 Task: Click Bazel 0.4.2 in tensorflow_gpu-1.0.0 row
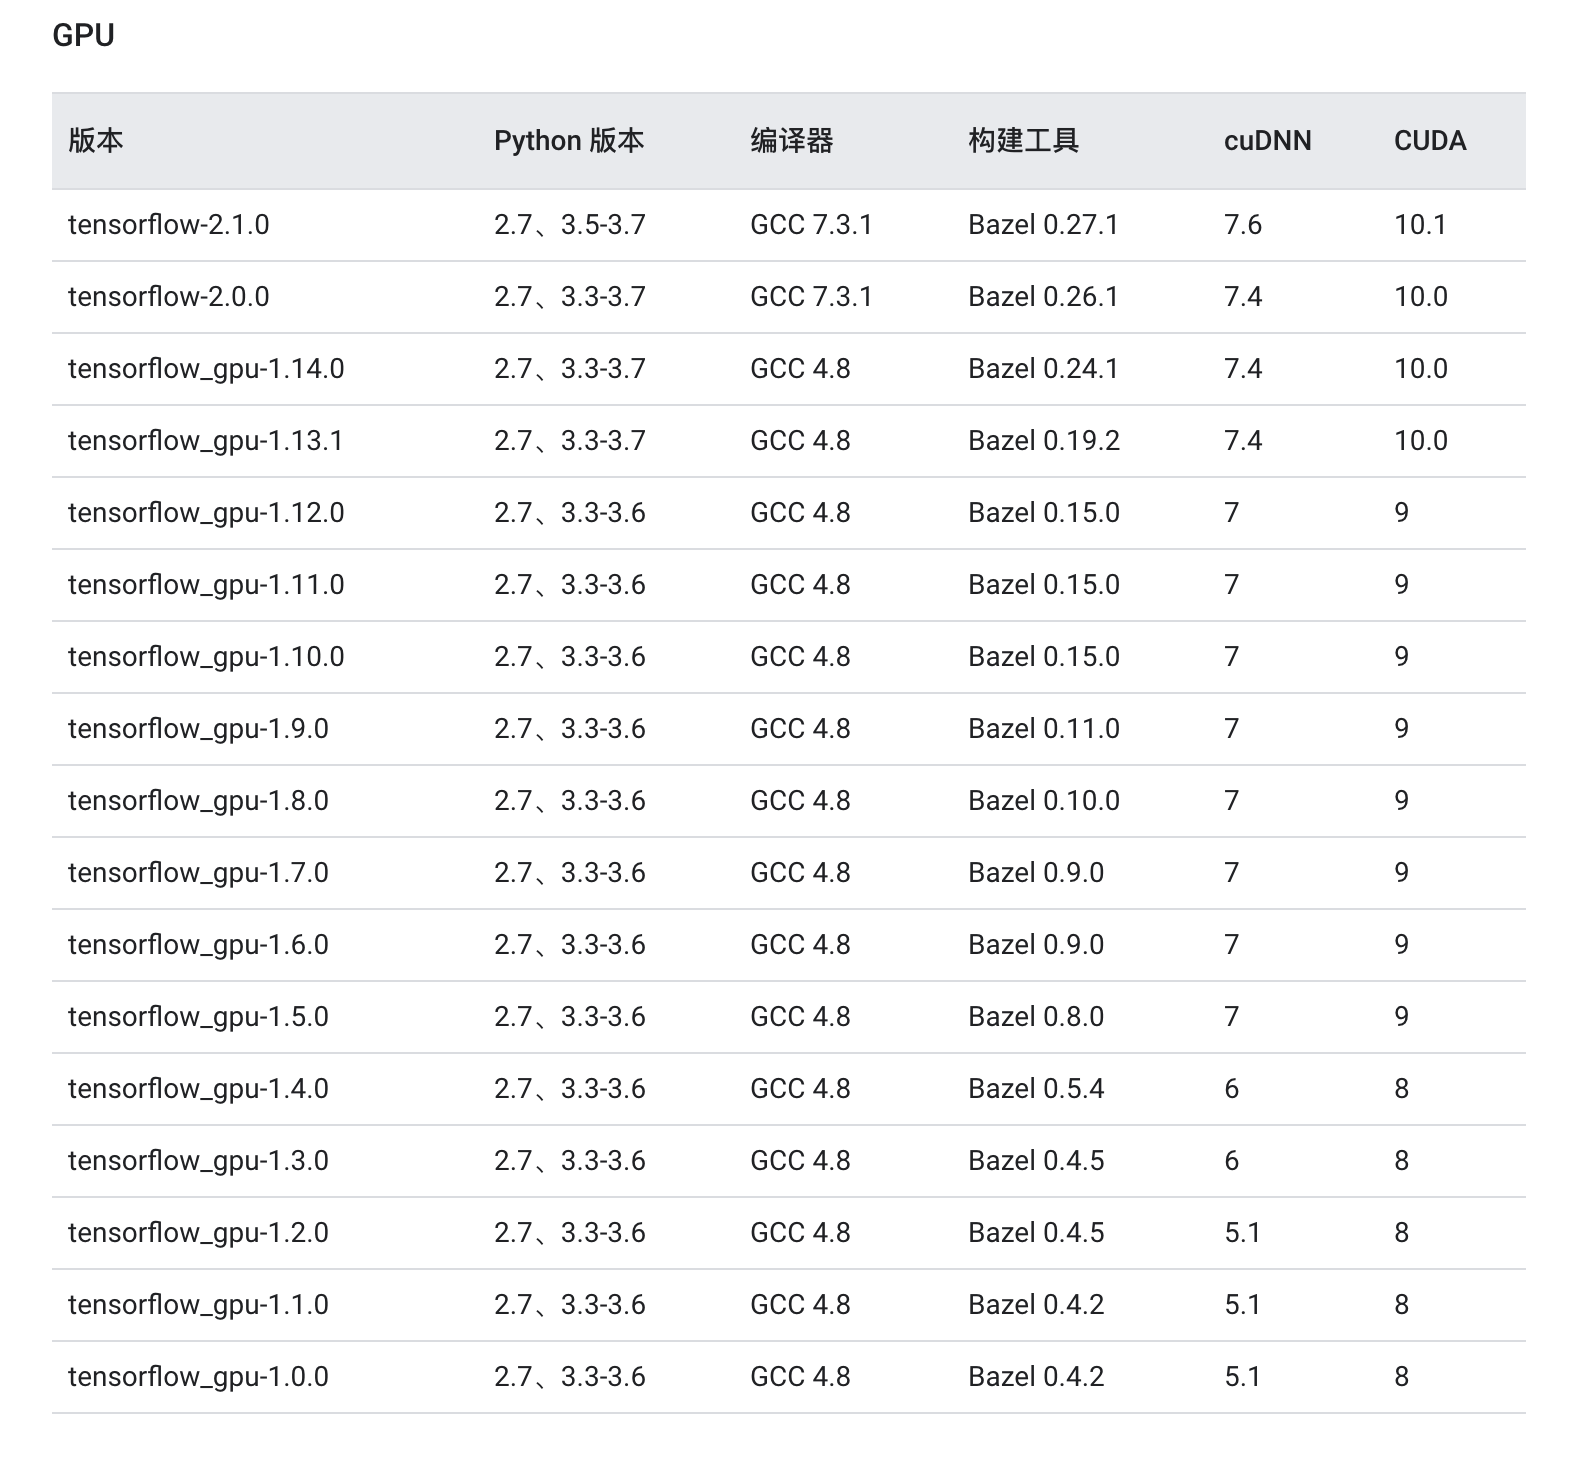(x=1036, y=1377)
